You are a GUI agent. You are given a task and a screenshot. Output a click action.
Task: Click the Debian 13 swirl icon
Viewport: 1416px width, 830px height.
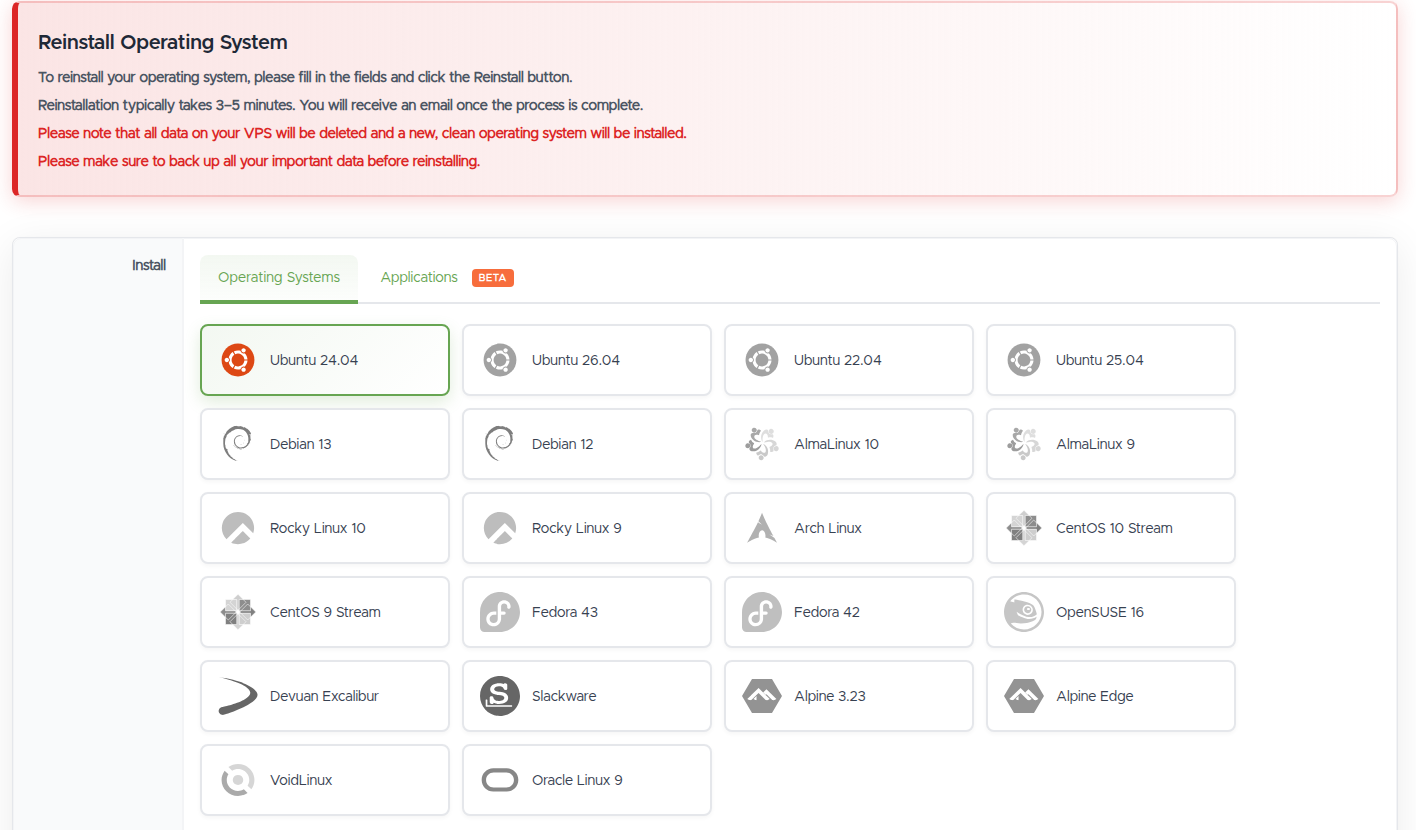click(x=238, y=444)
